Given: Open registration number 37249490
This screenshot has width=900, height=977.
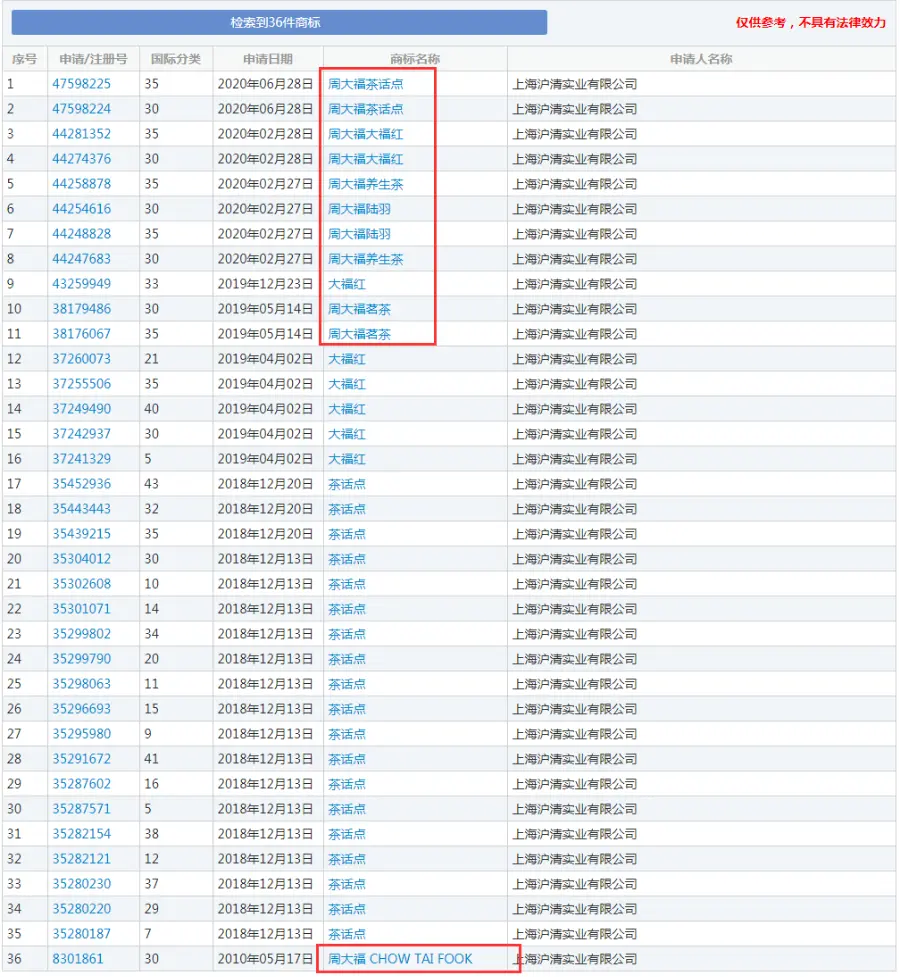Looking at the screenshot, I should [82, 409].
